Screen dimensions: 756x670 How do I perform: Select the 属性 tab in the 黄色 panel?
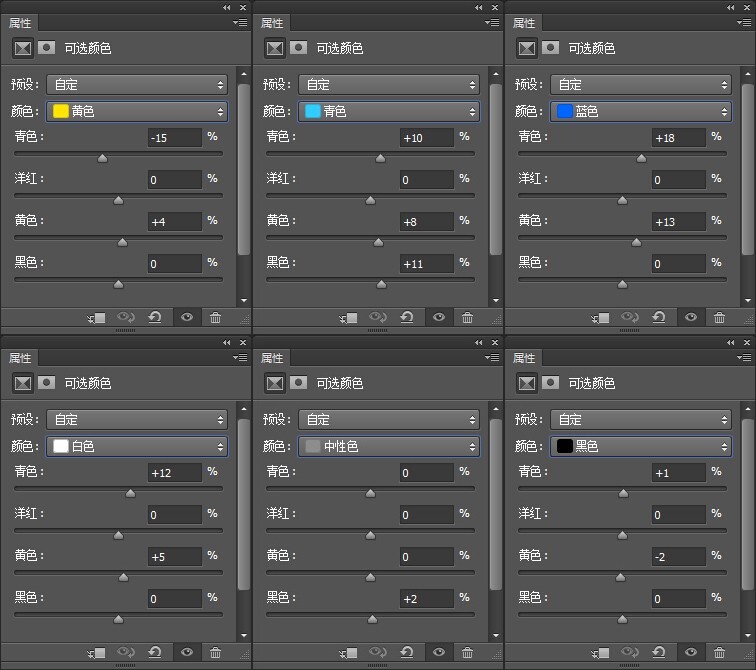(20, 23)
